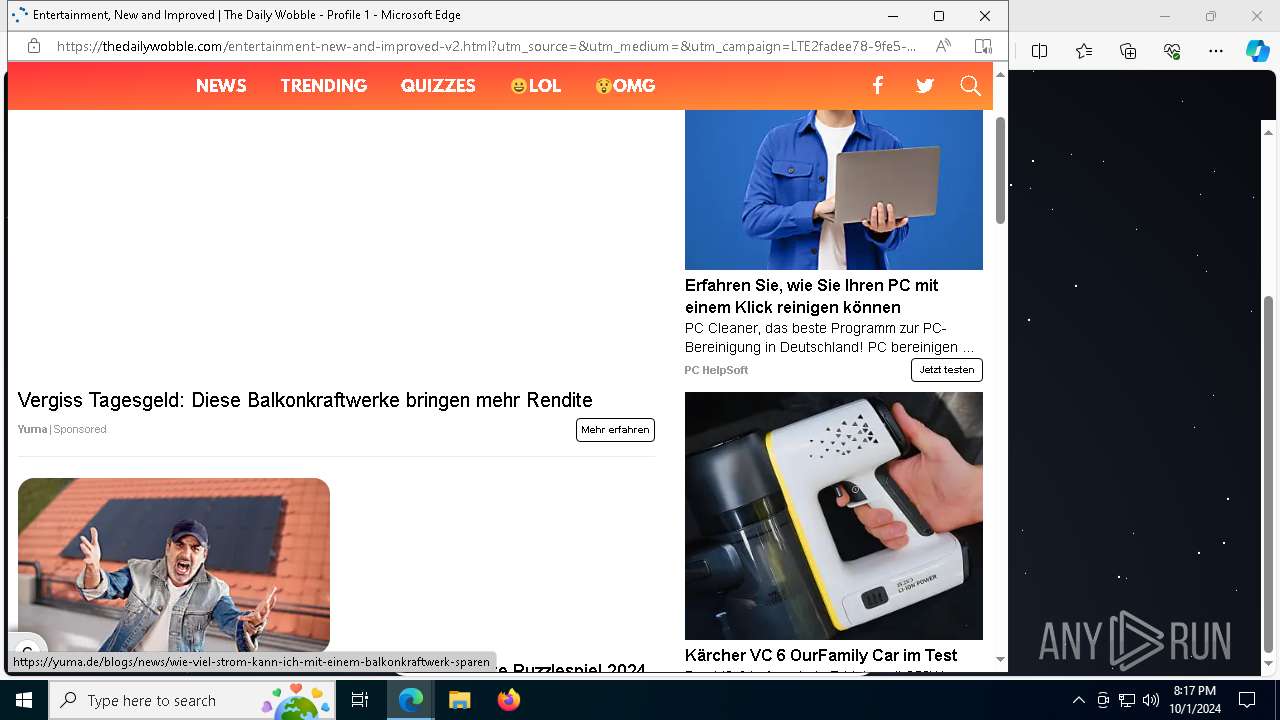The image size is (1280, 720).
Task: Click the PC HelpSoft sponsor label
Action: click(716, 370)
